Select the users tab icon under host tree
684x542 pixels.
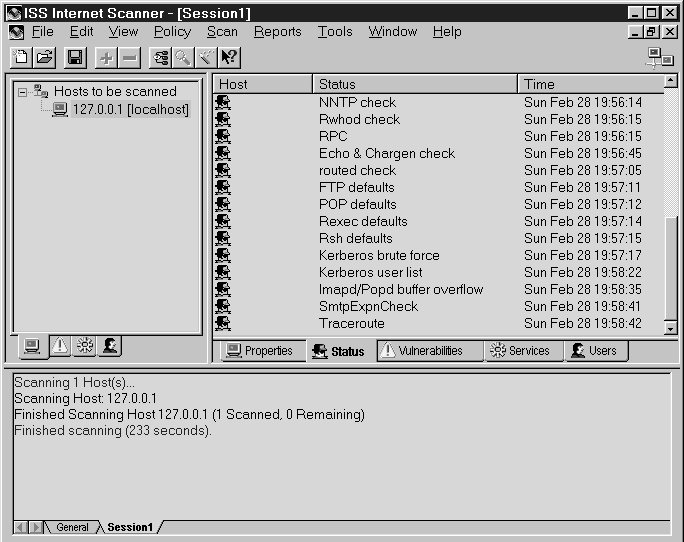pos(110,346)
